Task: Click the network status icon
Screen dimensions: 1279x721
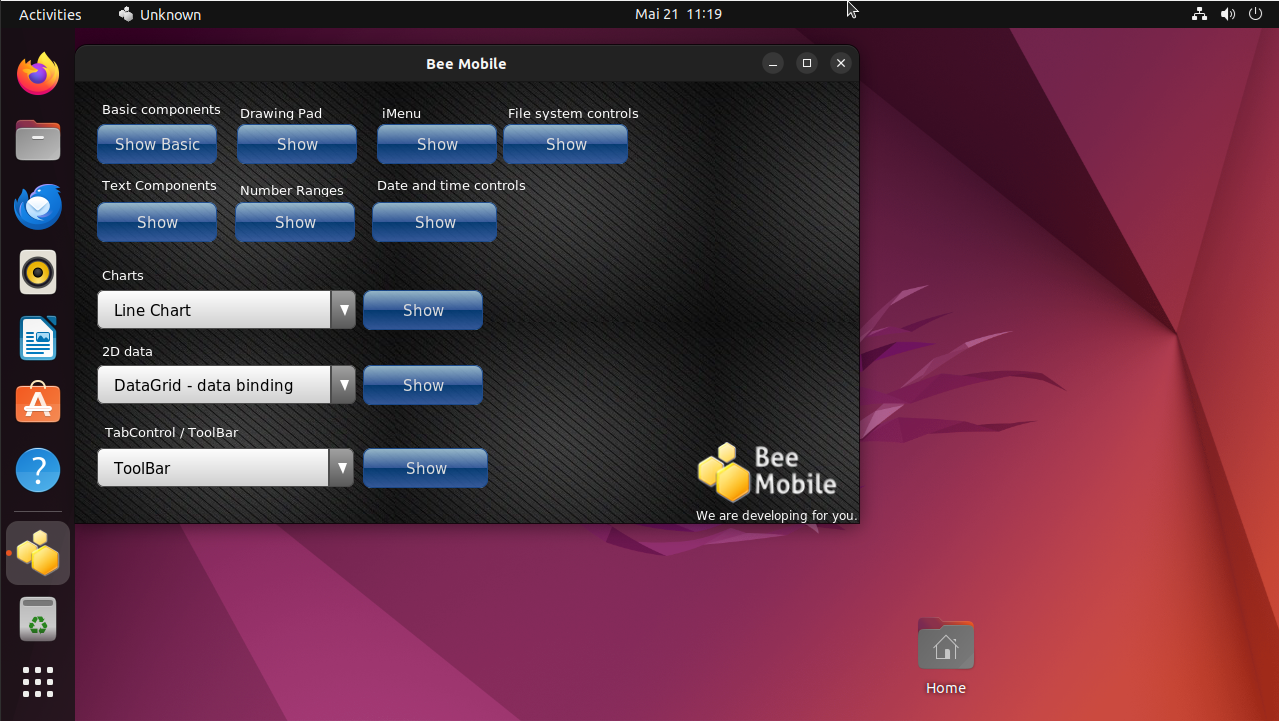Action: click(x=1199, y=14)
